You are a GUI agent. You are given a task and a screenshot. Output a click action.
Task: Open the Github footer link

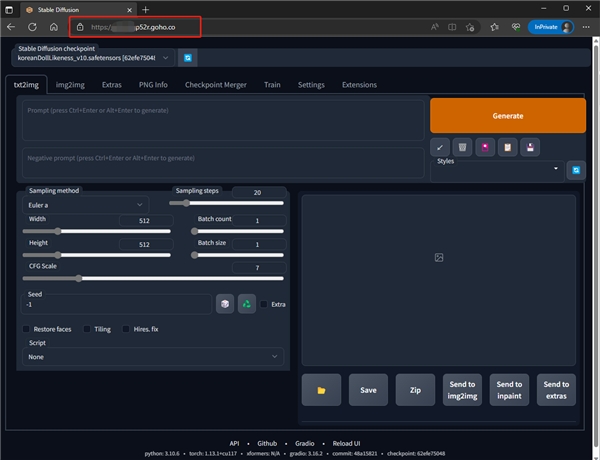(x=267, y=443)
